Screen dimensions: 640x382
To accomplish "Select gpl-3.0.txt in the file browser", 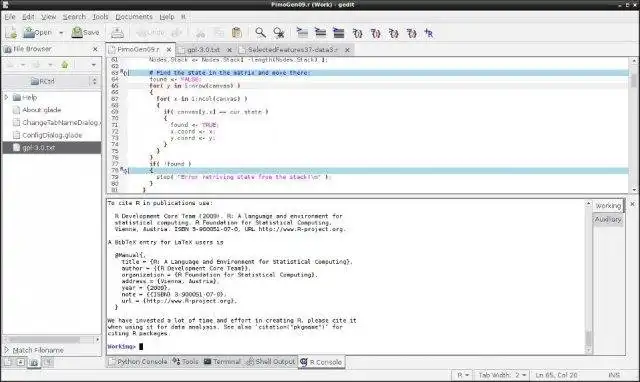I will click(52, 148).
